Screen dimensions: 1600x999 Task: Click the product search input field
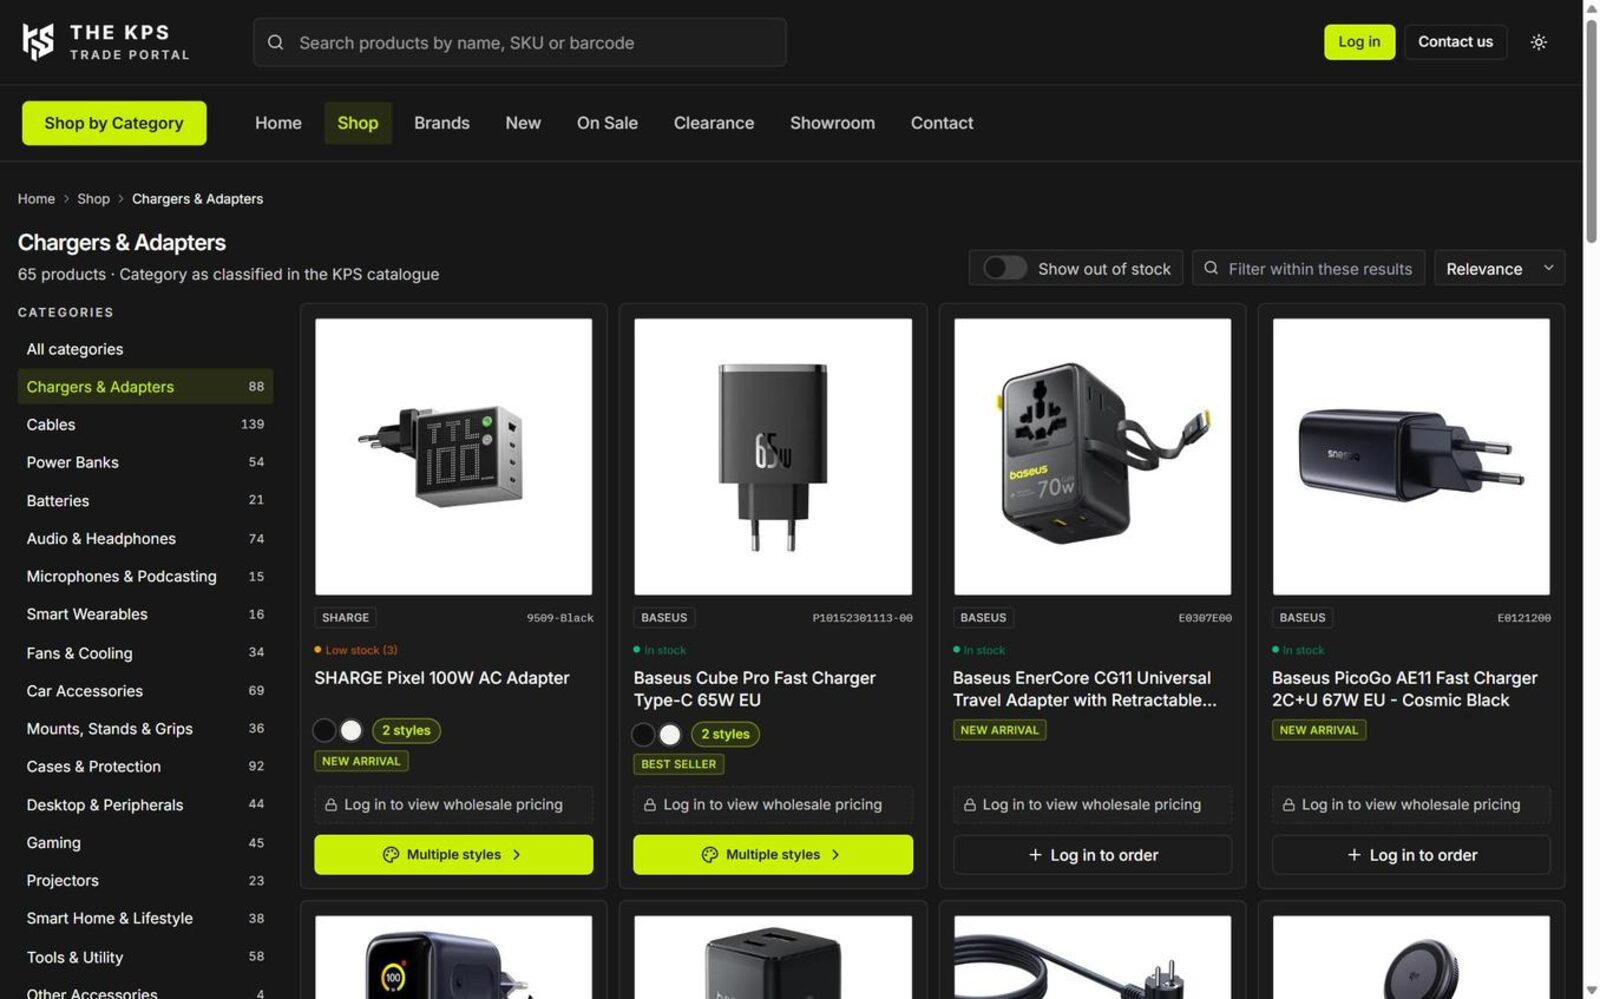click(x=519, y=42)
